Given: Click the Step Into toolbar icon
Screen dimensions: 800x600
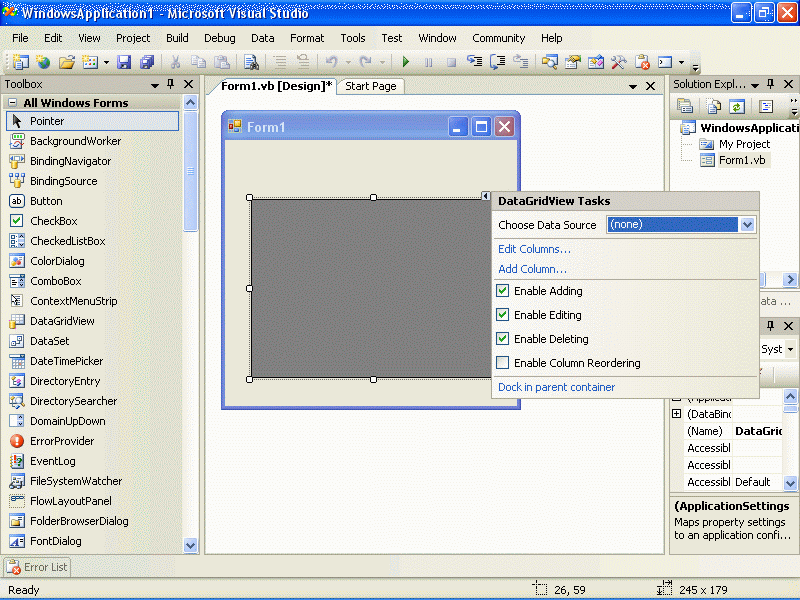Looking at the screenshot, I should tap(474, 62).
